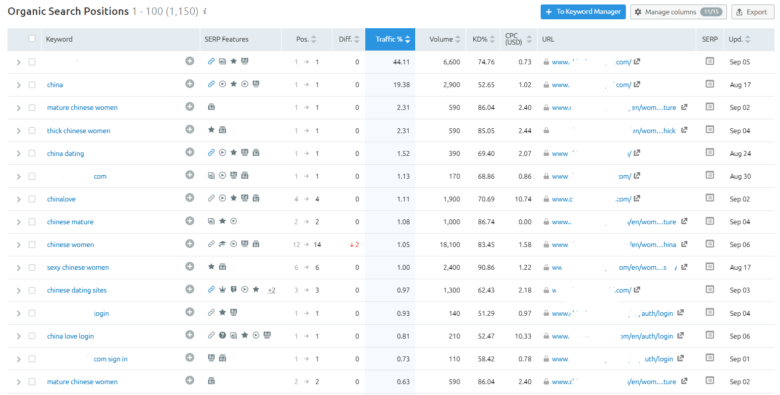View SERP snapshot for 'chinalove' row

710,198
